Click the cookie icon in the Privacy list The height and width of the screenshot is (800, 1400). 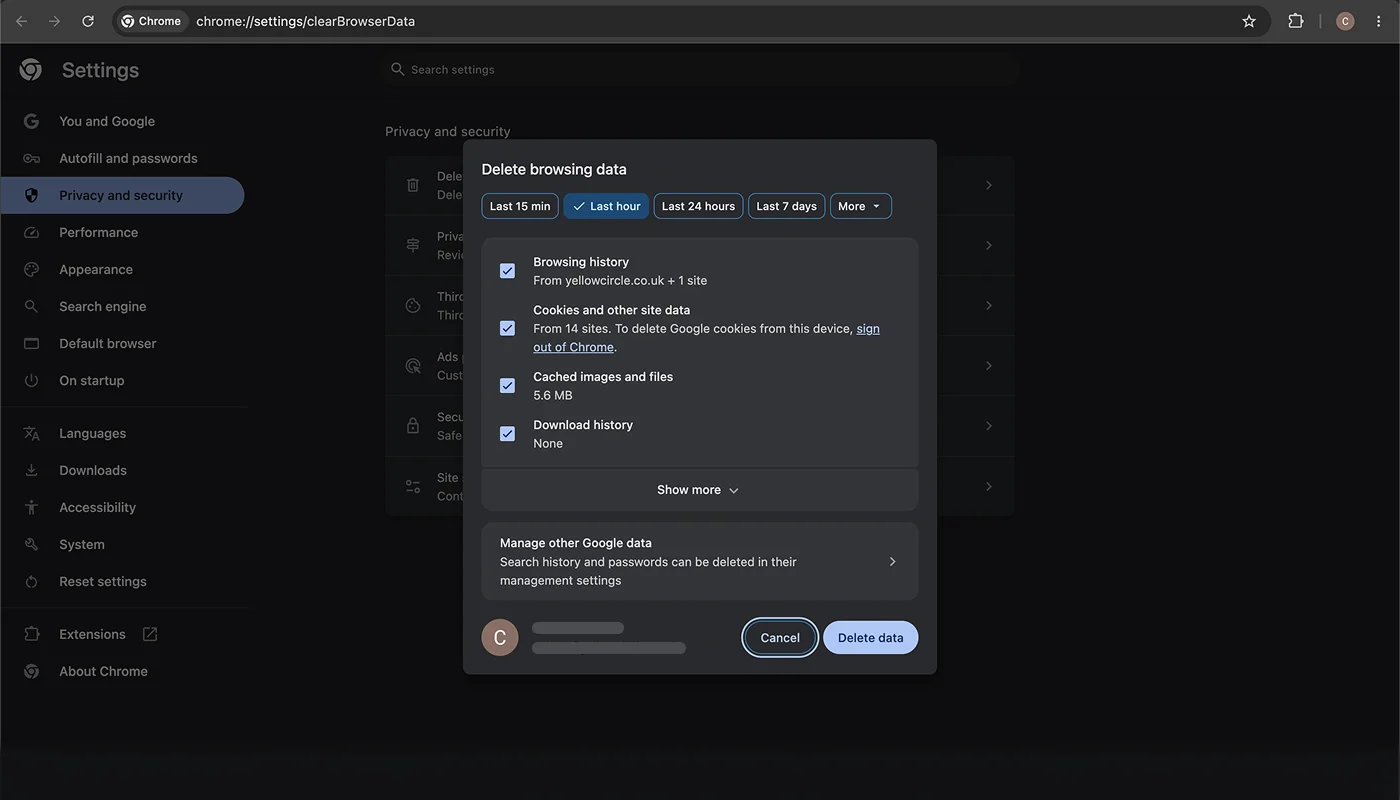pyautogui.click(x=413, y=306)
